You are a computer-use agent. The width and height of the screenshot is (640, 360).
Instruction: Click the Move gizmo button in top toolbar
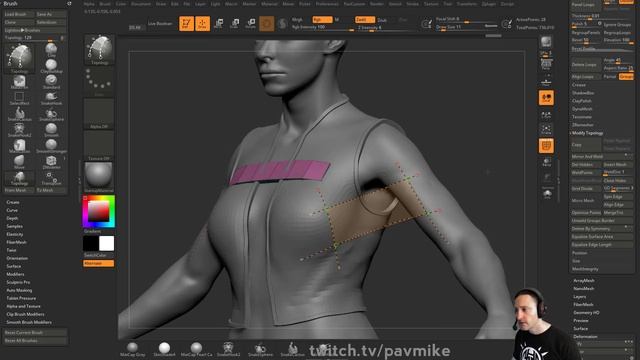218,23
